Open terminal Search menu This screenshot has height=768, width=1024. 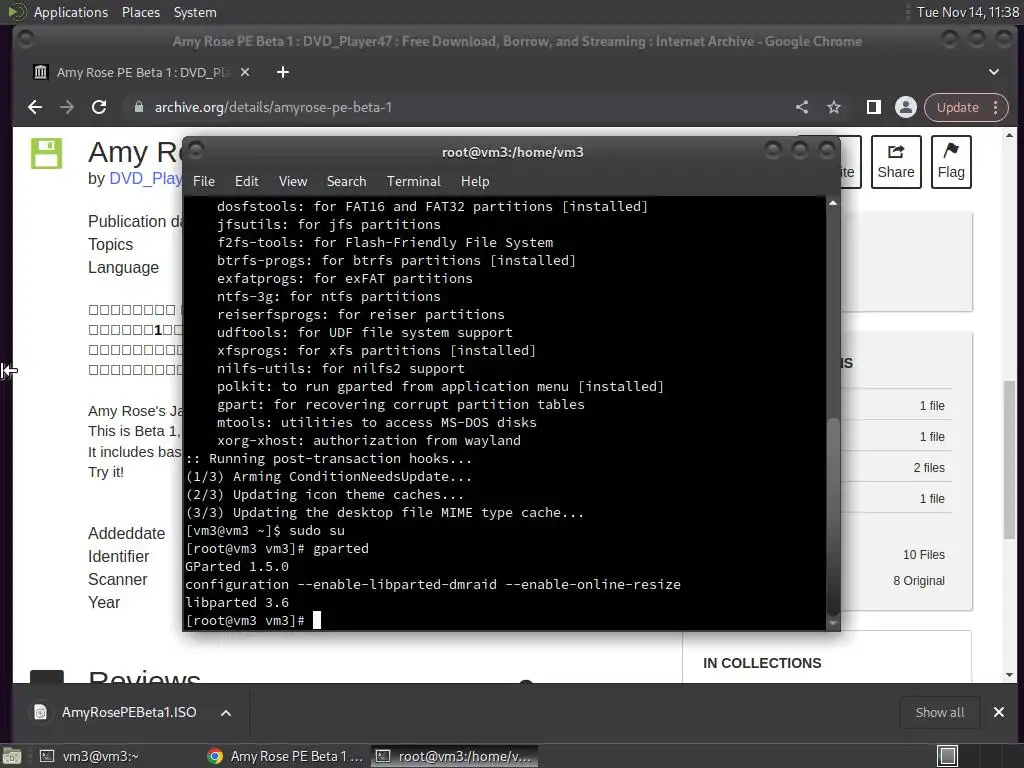pos(346,181)
